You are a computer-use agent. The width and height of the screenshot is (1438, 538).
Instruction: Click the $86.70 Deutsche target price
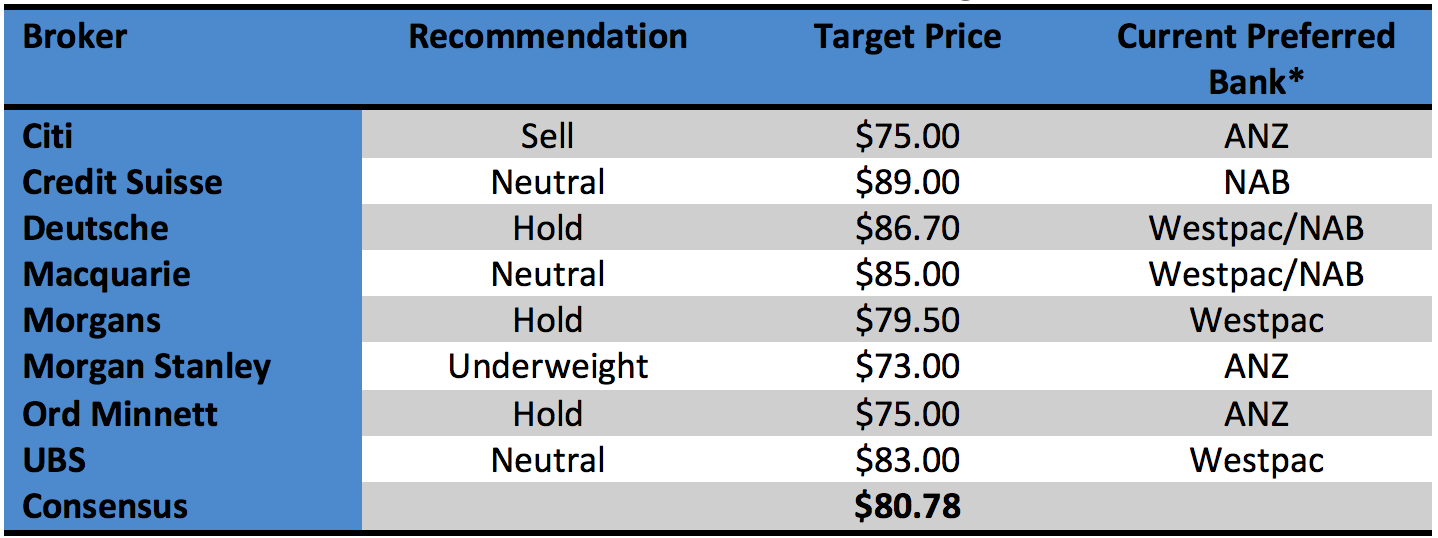907,228
